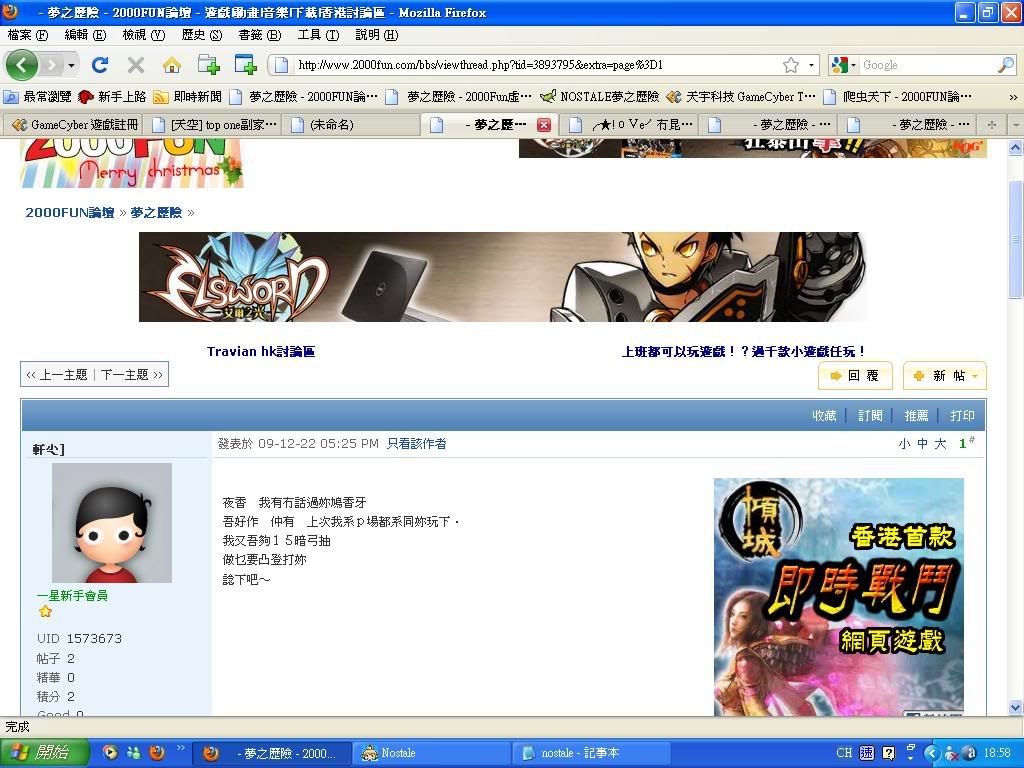1024x768 pixels.
Task: Click inside the Google search box
Action: coord(927,65)
